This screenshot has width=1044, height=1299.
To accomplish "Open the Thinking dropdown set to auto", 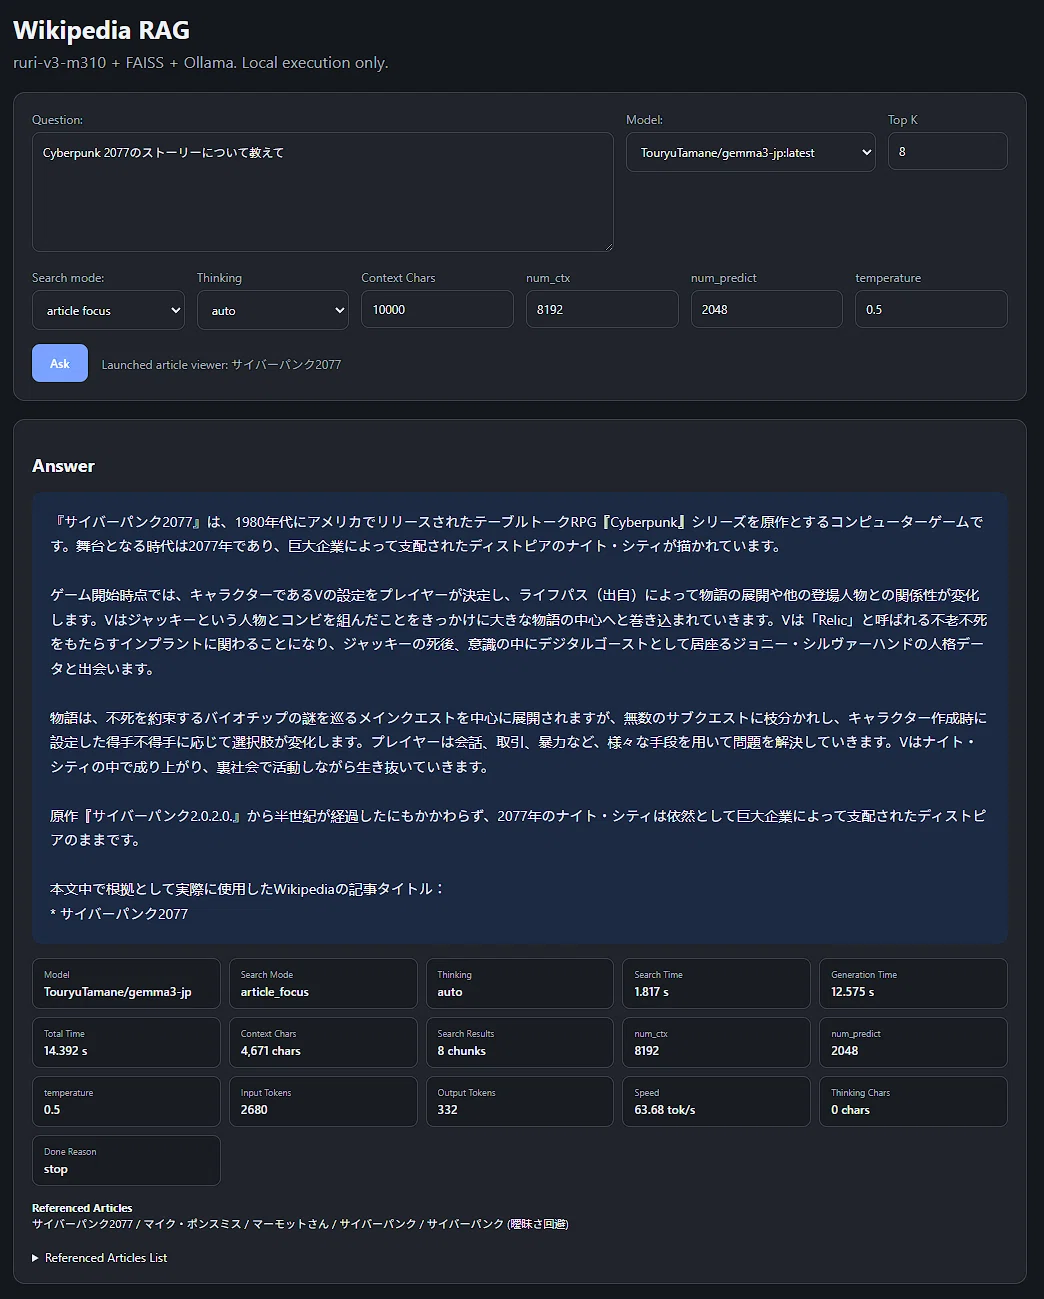I will tap(273, 310).
